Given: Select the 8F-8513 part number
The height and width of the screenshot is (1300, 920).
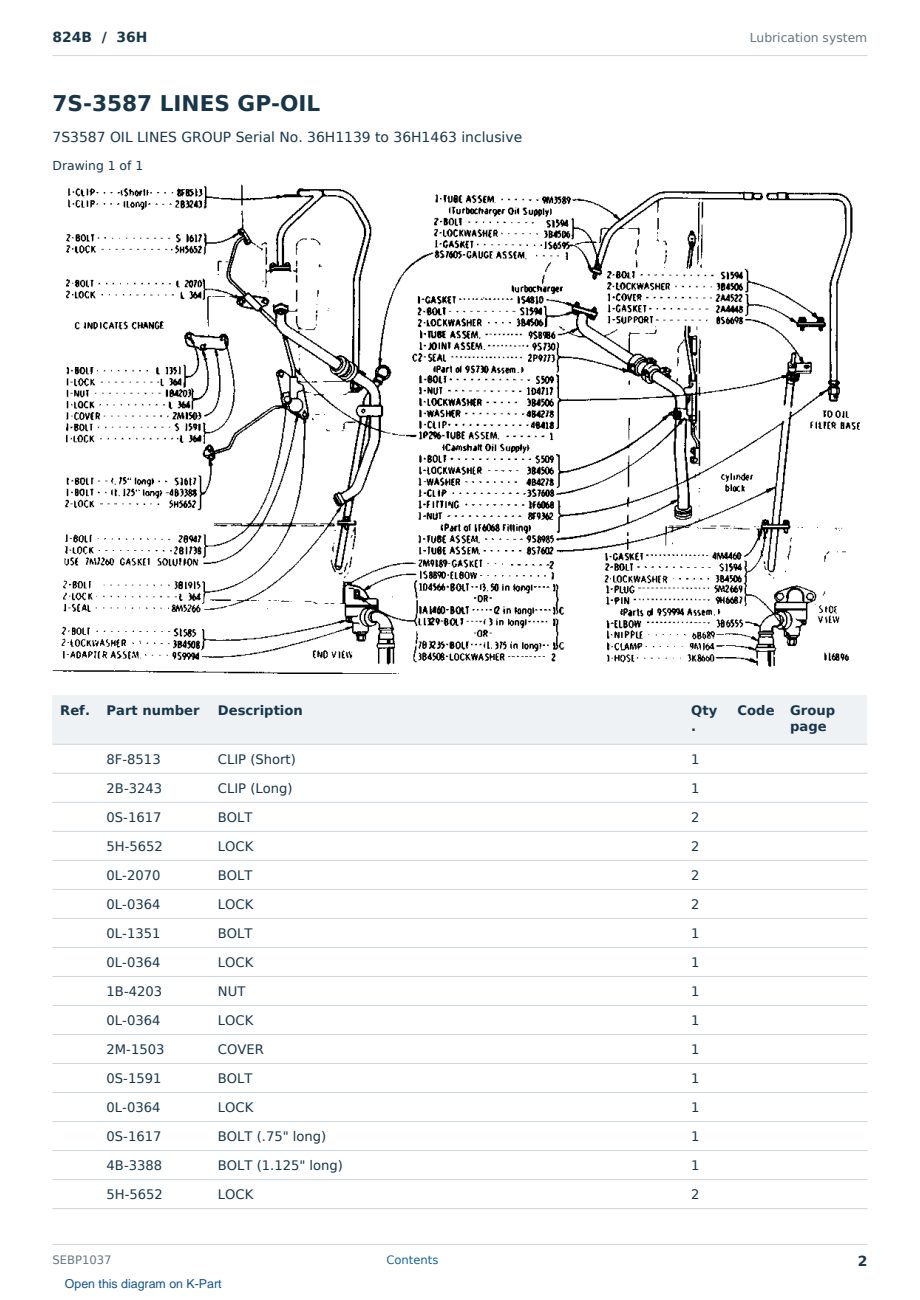Looking at the screenshot, I should [x=133, y=759].
